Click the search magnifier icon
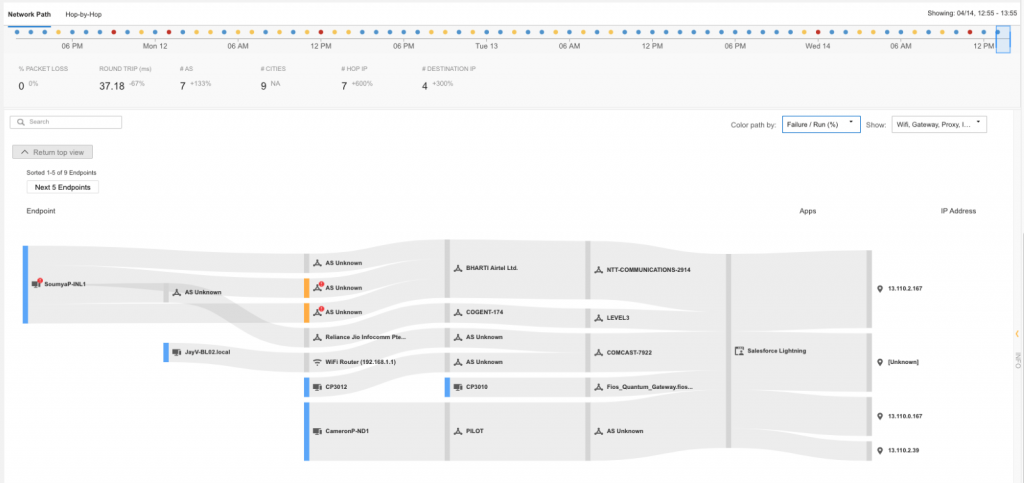Image resolution: width=1024 pixels, height=483 pixels. (x=22, y=122)
